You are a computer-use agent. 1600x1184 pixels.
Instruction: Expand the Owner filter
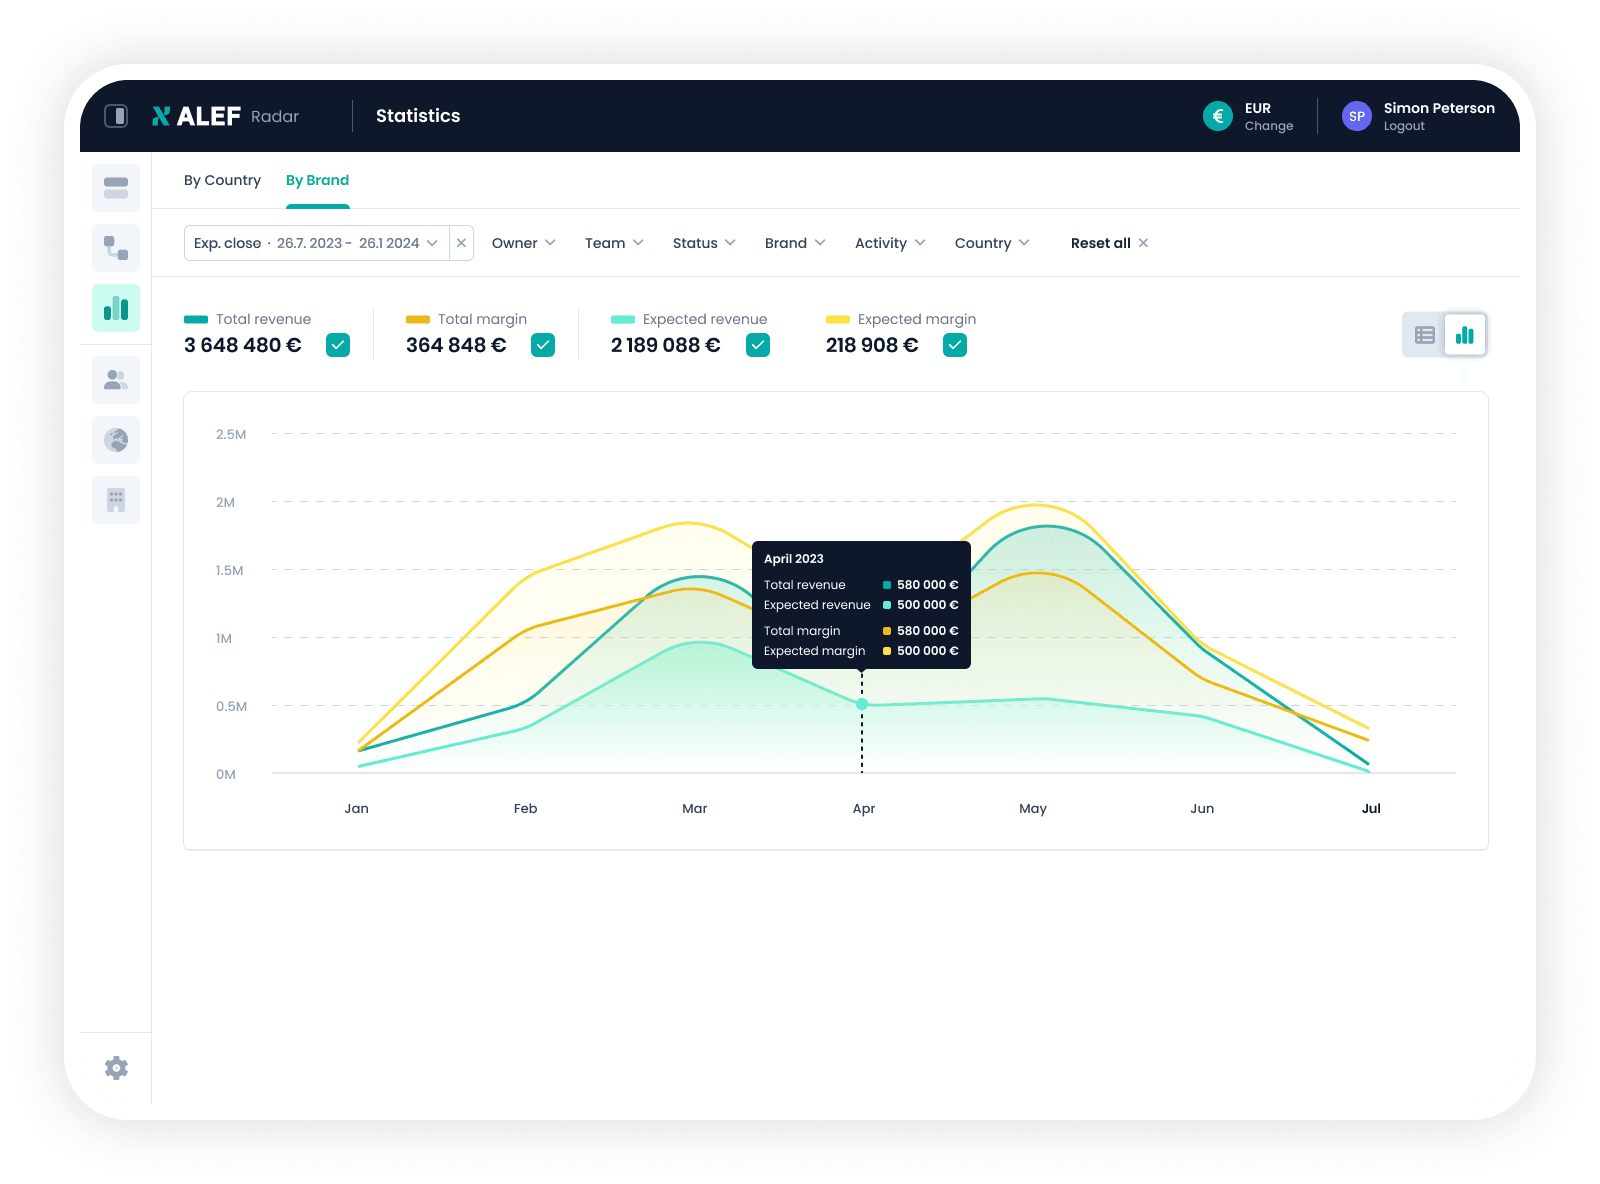point(523,243)
